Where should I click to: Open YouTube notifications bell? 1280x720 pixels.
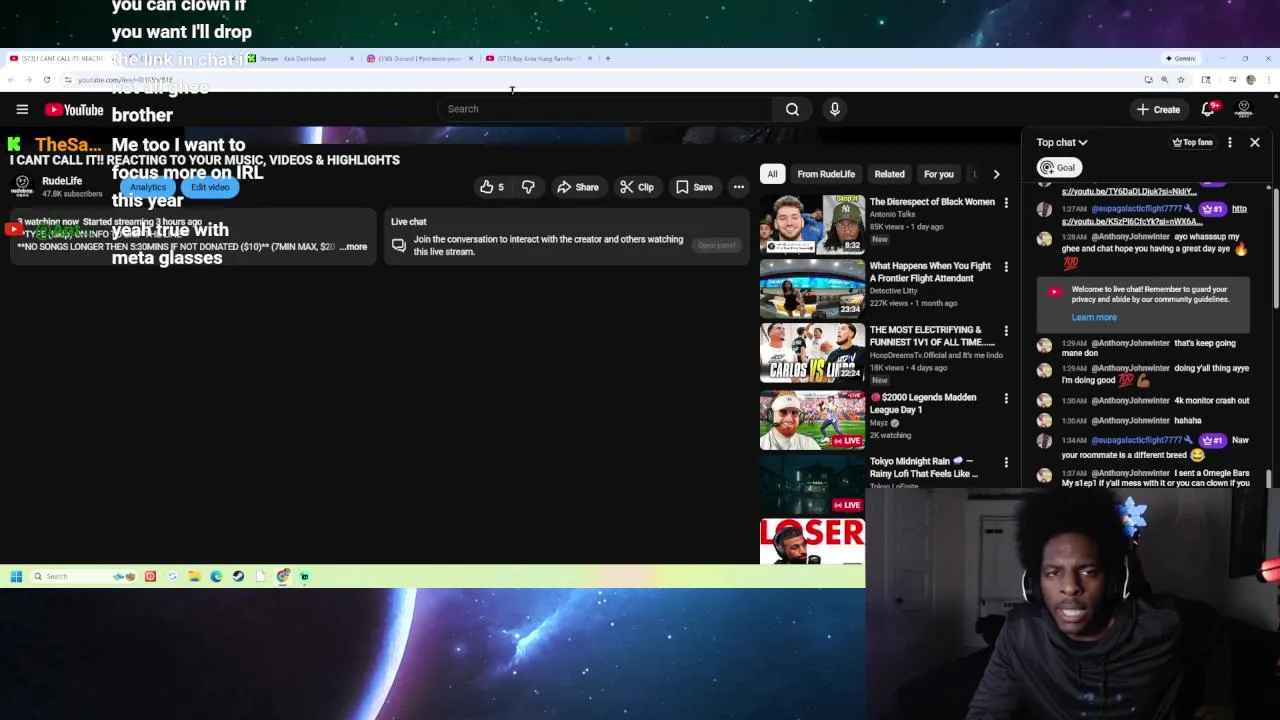(x=1208, y=109)
